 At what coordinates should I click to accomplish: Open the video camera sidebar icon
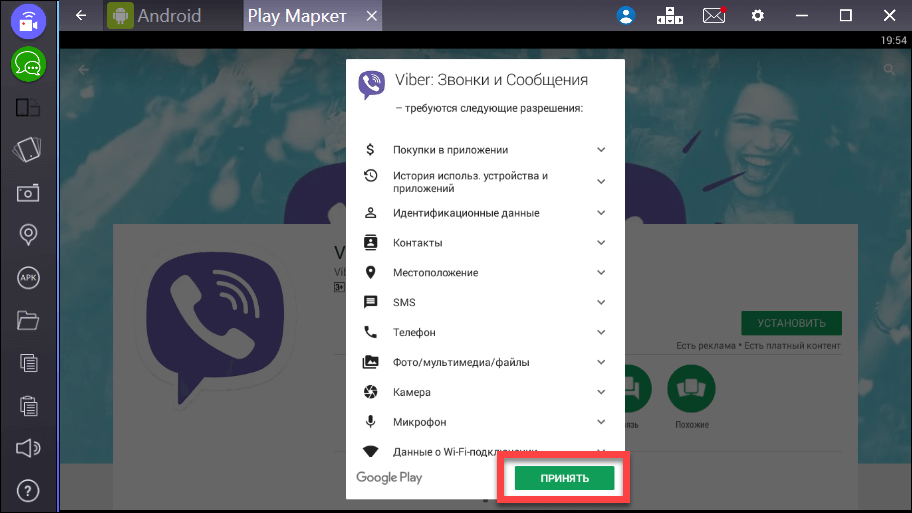point(27,22)
